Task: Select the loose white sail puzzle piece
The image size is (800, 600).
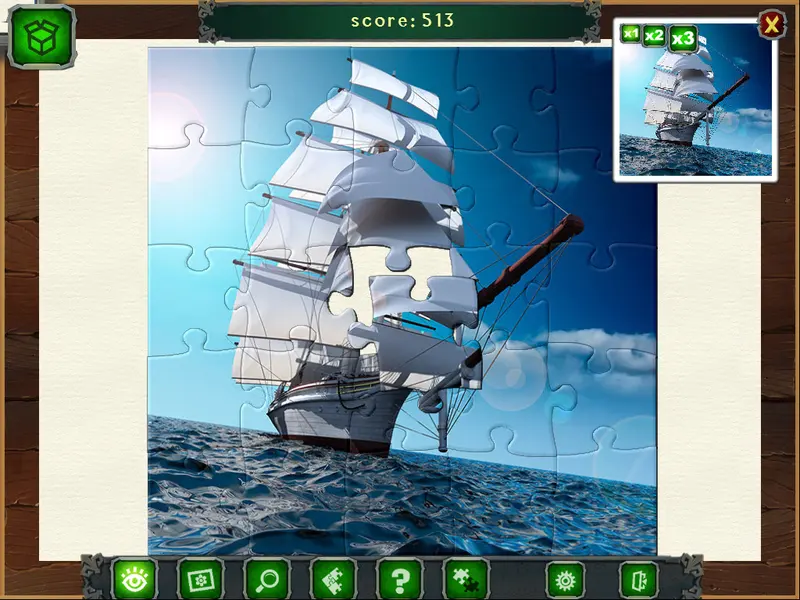Action: click(x=422, y=302)
